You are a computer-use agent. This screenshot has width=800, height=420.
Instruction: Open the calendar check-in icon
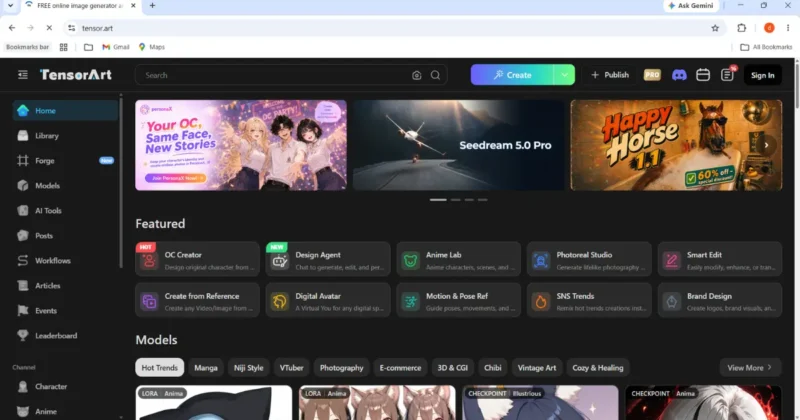tap(703, 75)
